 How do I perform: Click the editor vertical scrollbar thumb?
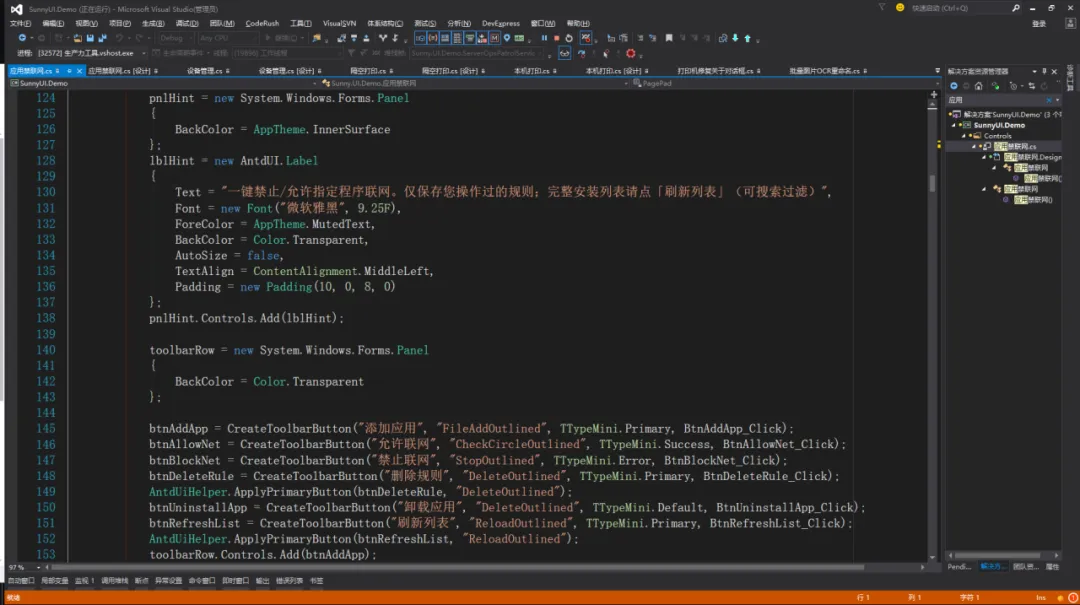933,183
